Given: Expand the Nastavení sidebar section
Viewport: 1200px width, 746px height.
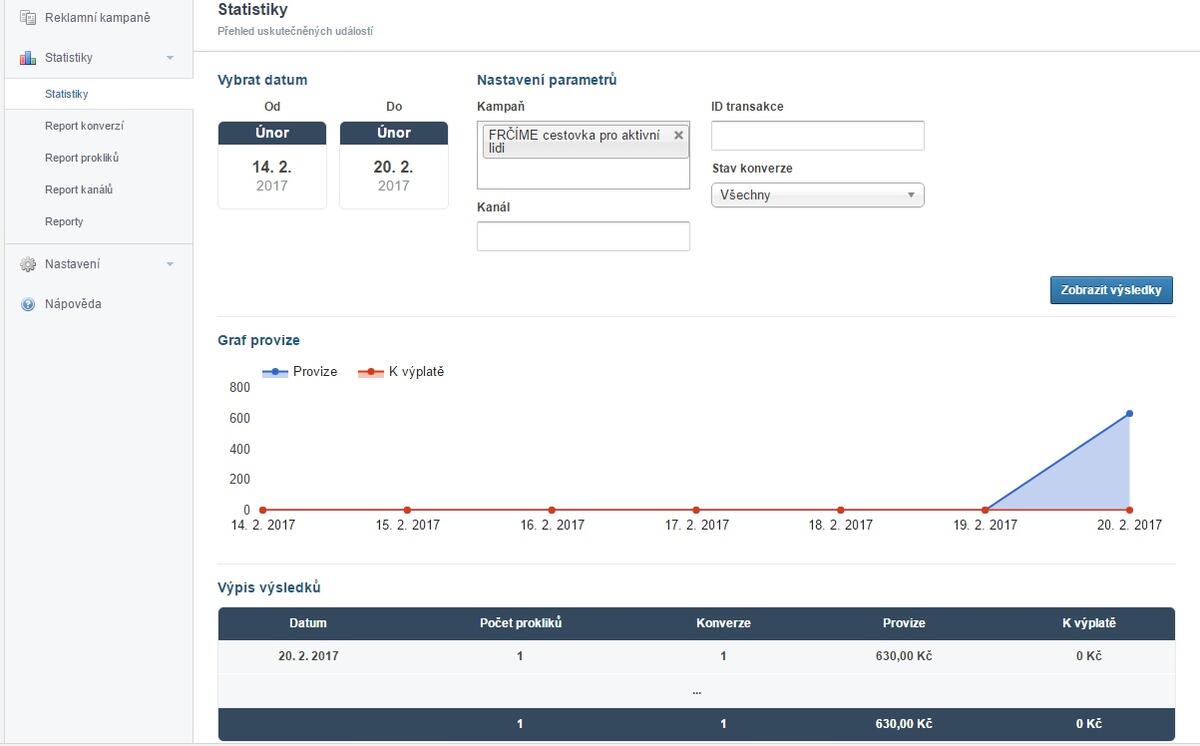Looking at the screenshot, I should point(170,264).
